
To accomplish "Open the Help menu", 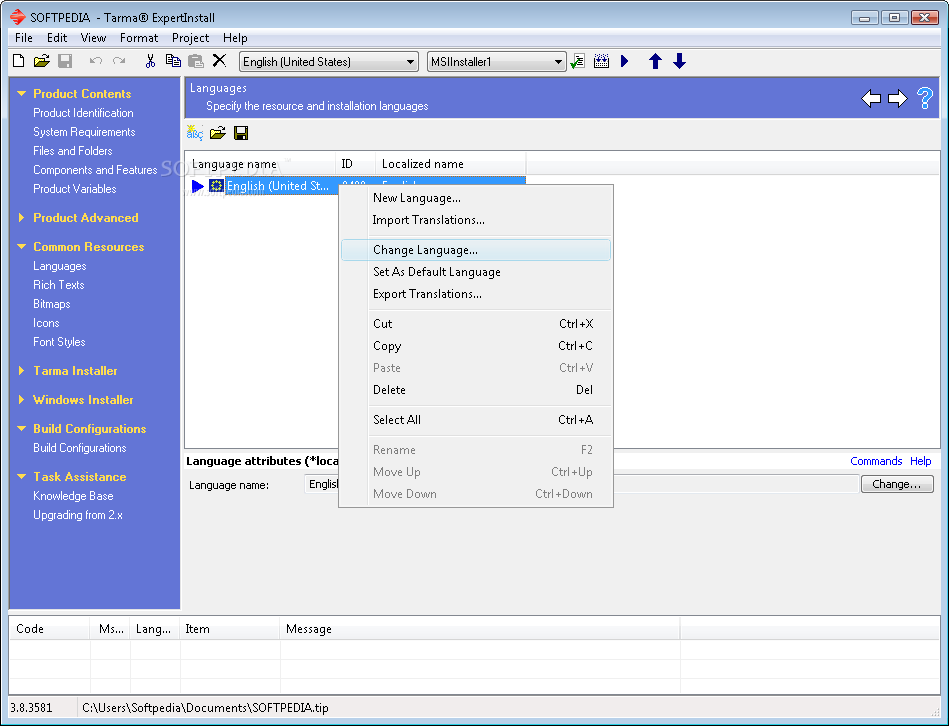I will [235, 38].
